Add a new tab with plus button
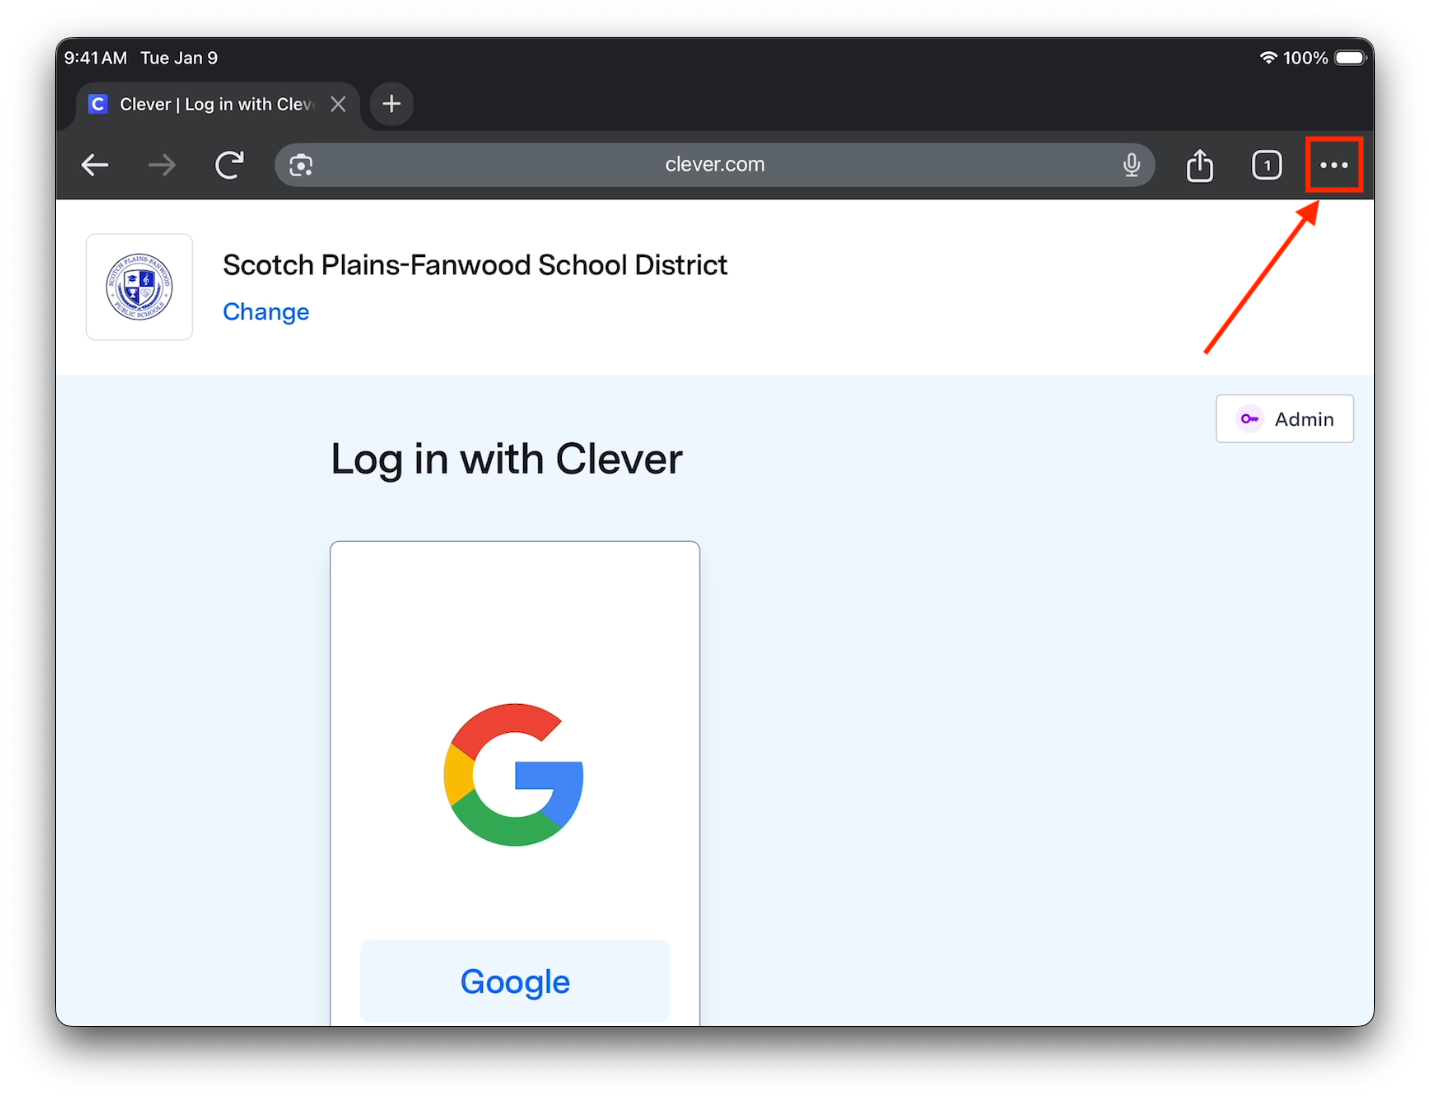1430x1100 pixels. click(x=392, y=104)
